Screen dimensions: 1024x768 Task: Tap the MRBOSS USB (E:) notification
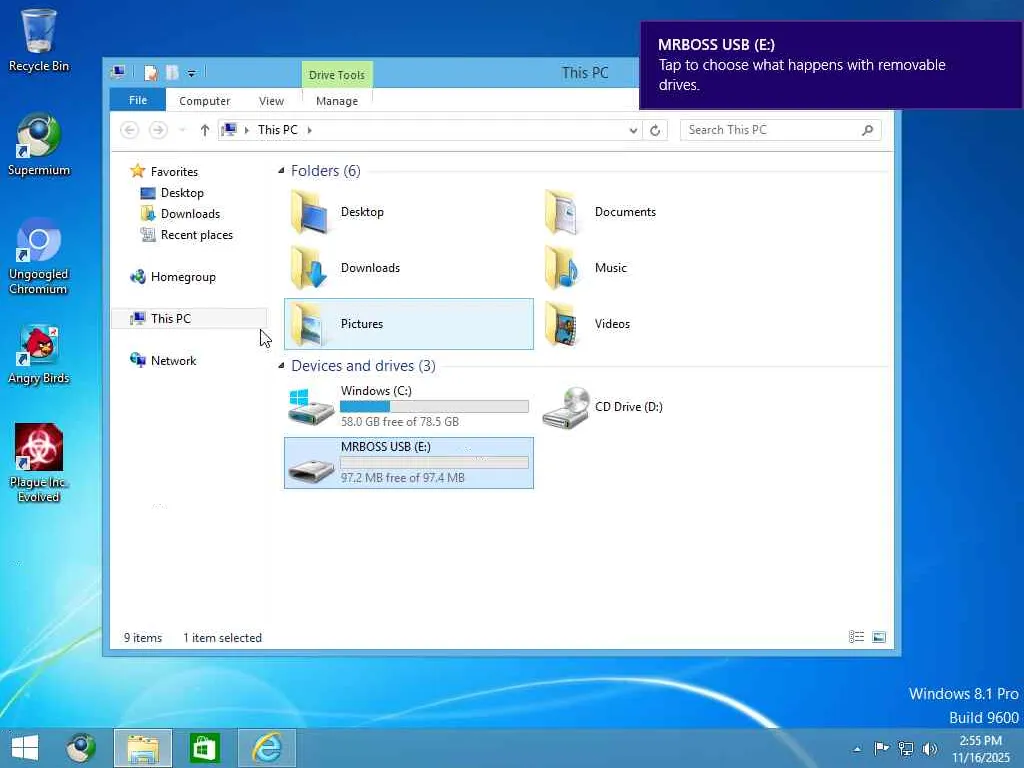pyautogui.click(x=831, y=65)
